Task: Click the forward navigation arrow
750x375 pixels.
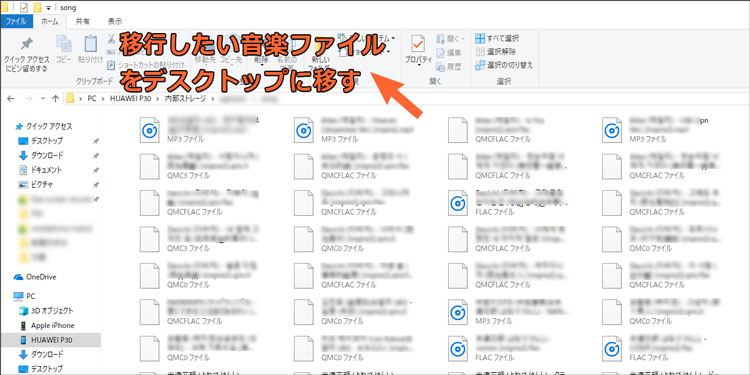Action: (28, 99)
